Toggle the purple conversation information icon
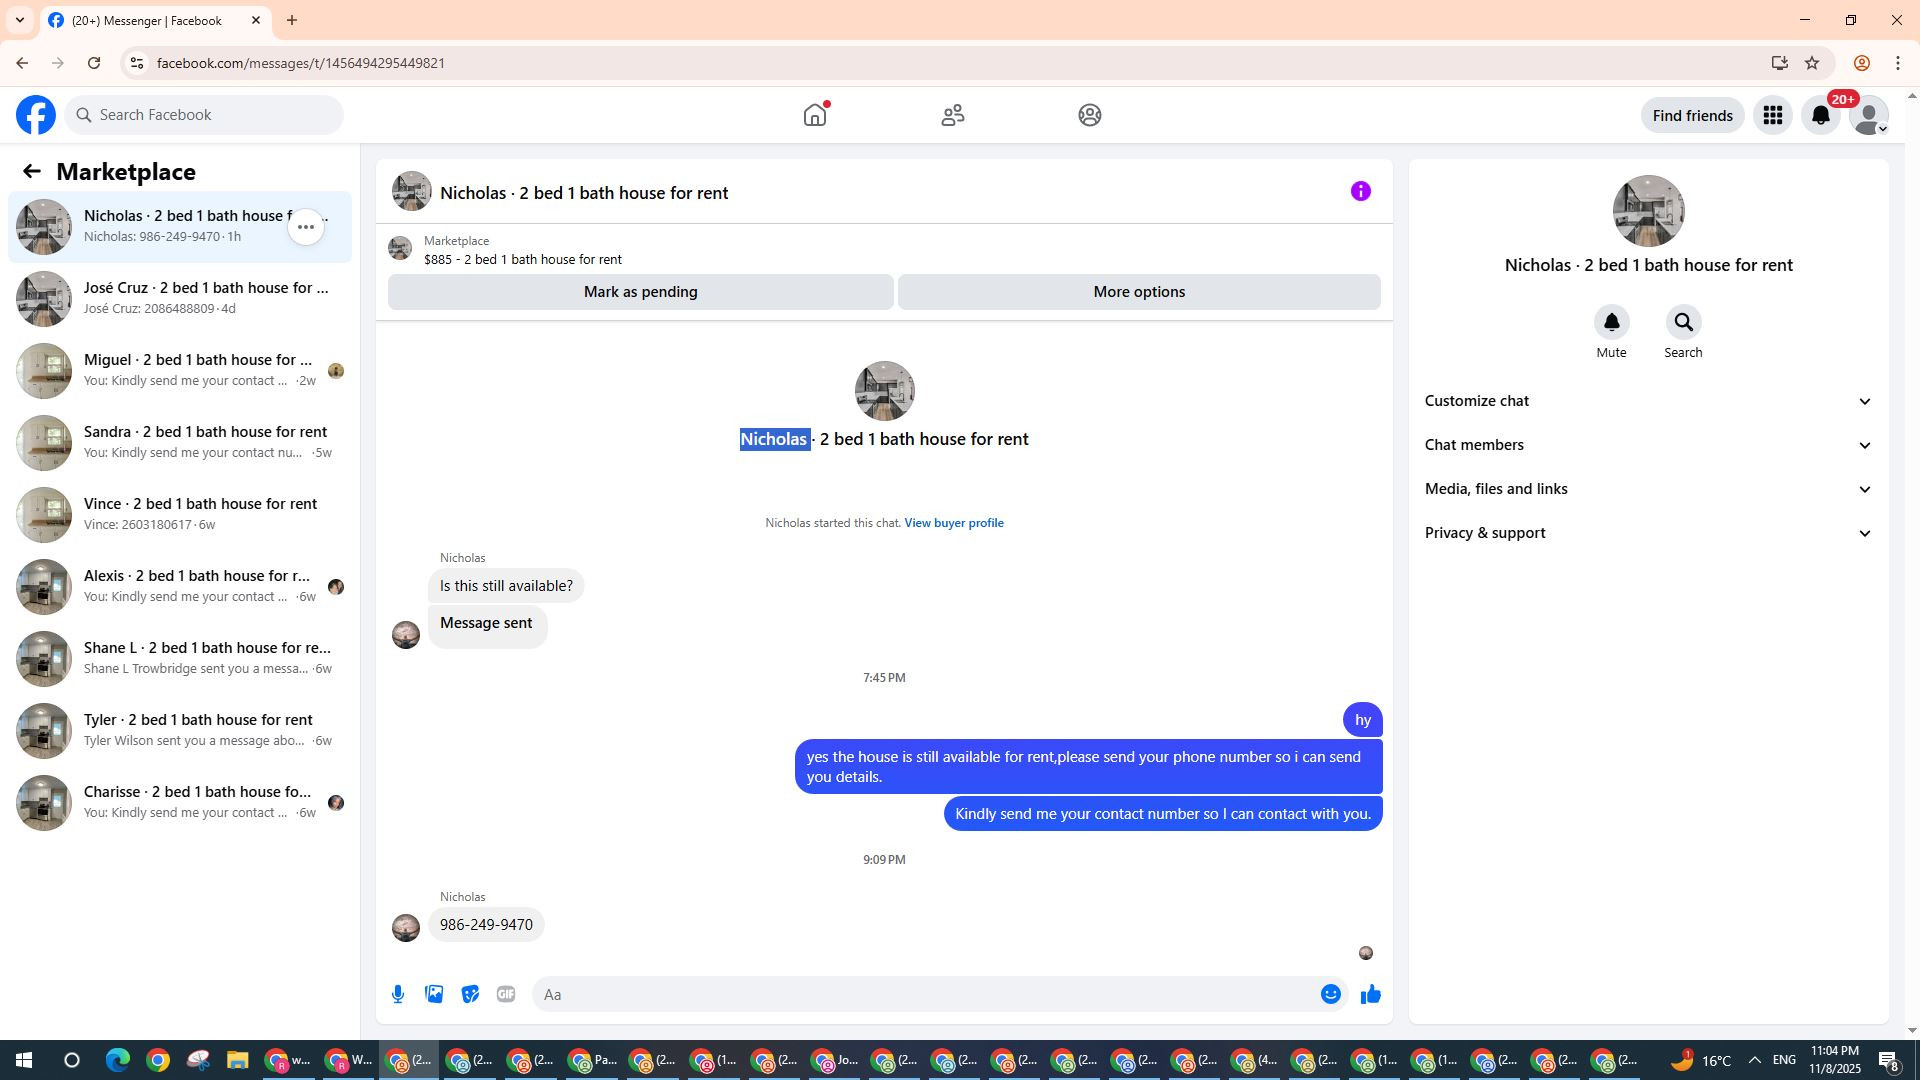The width and height of the screenshot is (1920, 1080). [1360, 191]
